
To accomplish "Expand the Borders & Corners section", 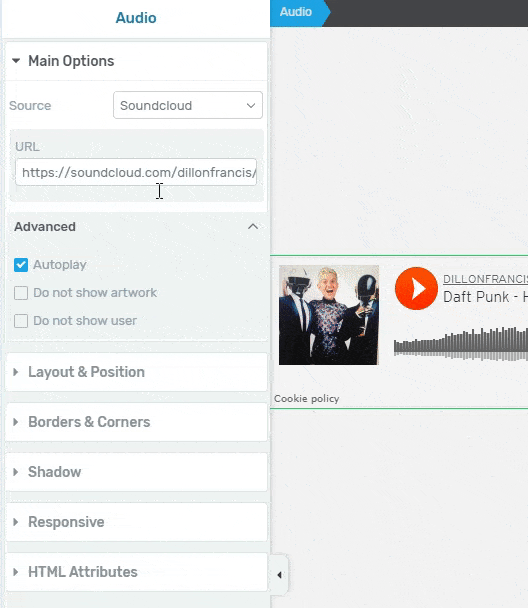I will 136,422.
